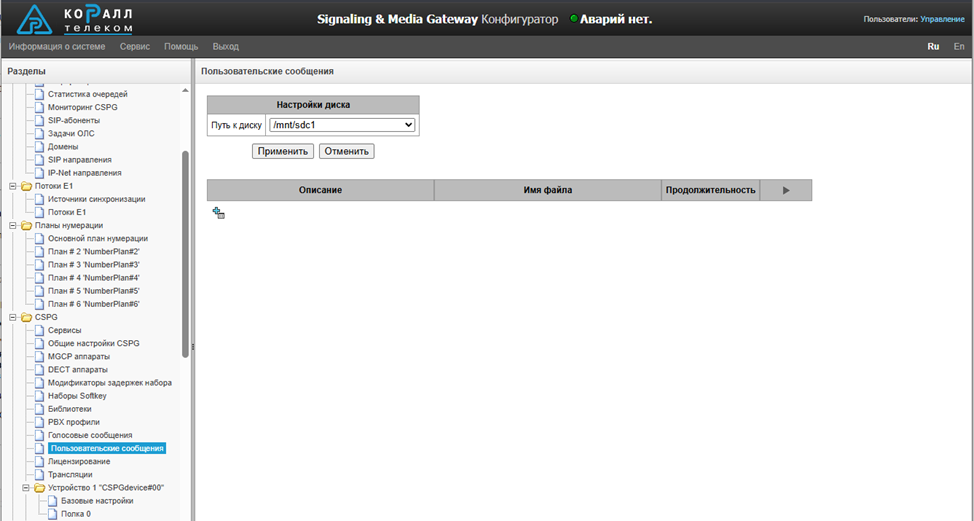Click the Планы нумерации folder icon
The image size is (974, 521).
(x=26, y=225)
